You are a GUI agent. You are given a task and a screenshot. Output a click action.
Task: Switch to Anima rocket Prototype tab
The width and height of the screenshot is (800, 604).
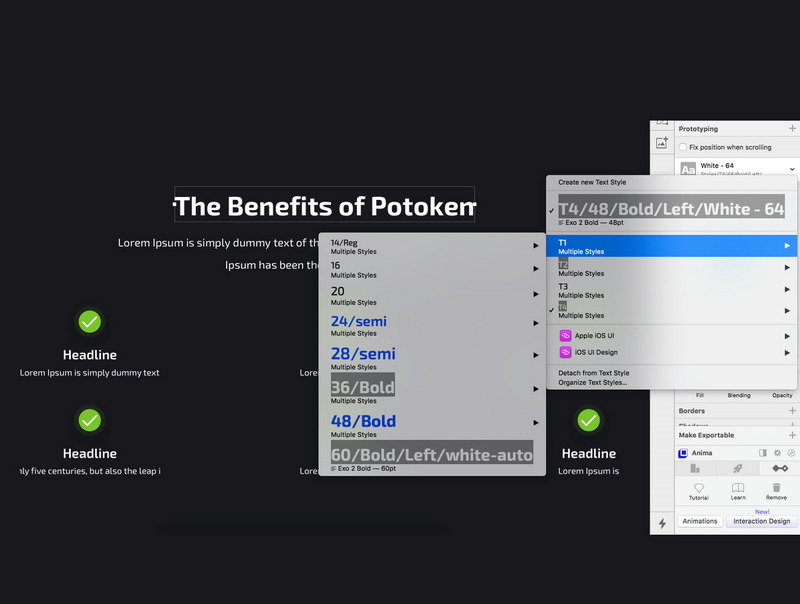click(738, 468)
